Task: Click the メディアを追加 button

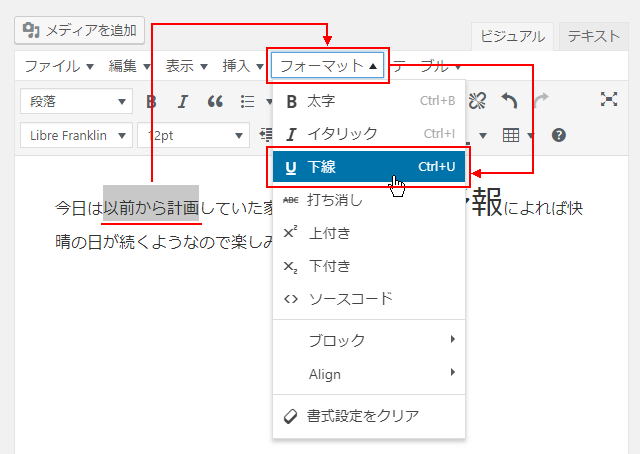Action: pos(80,31)
